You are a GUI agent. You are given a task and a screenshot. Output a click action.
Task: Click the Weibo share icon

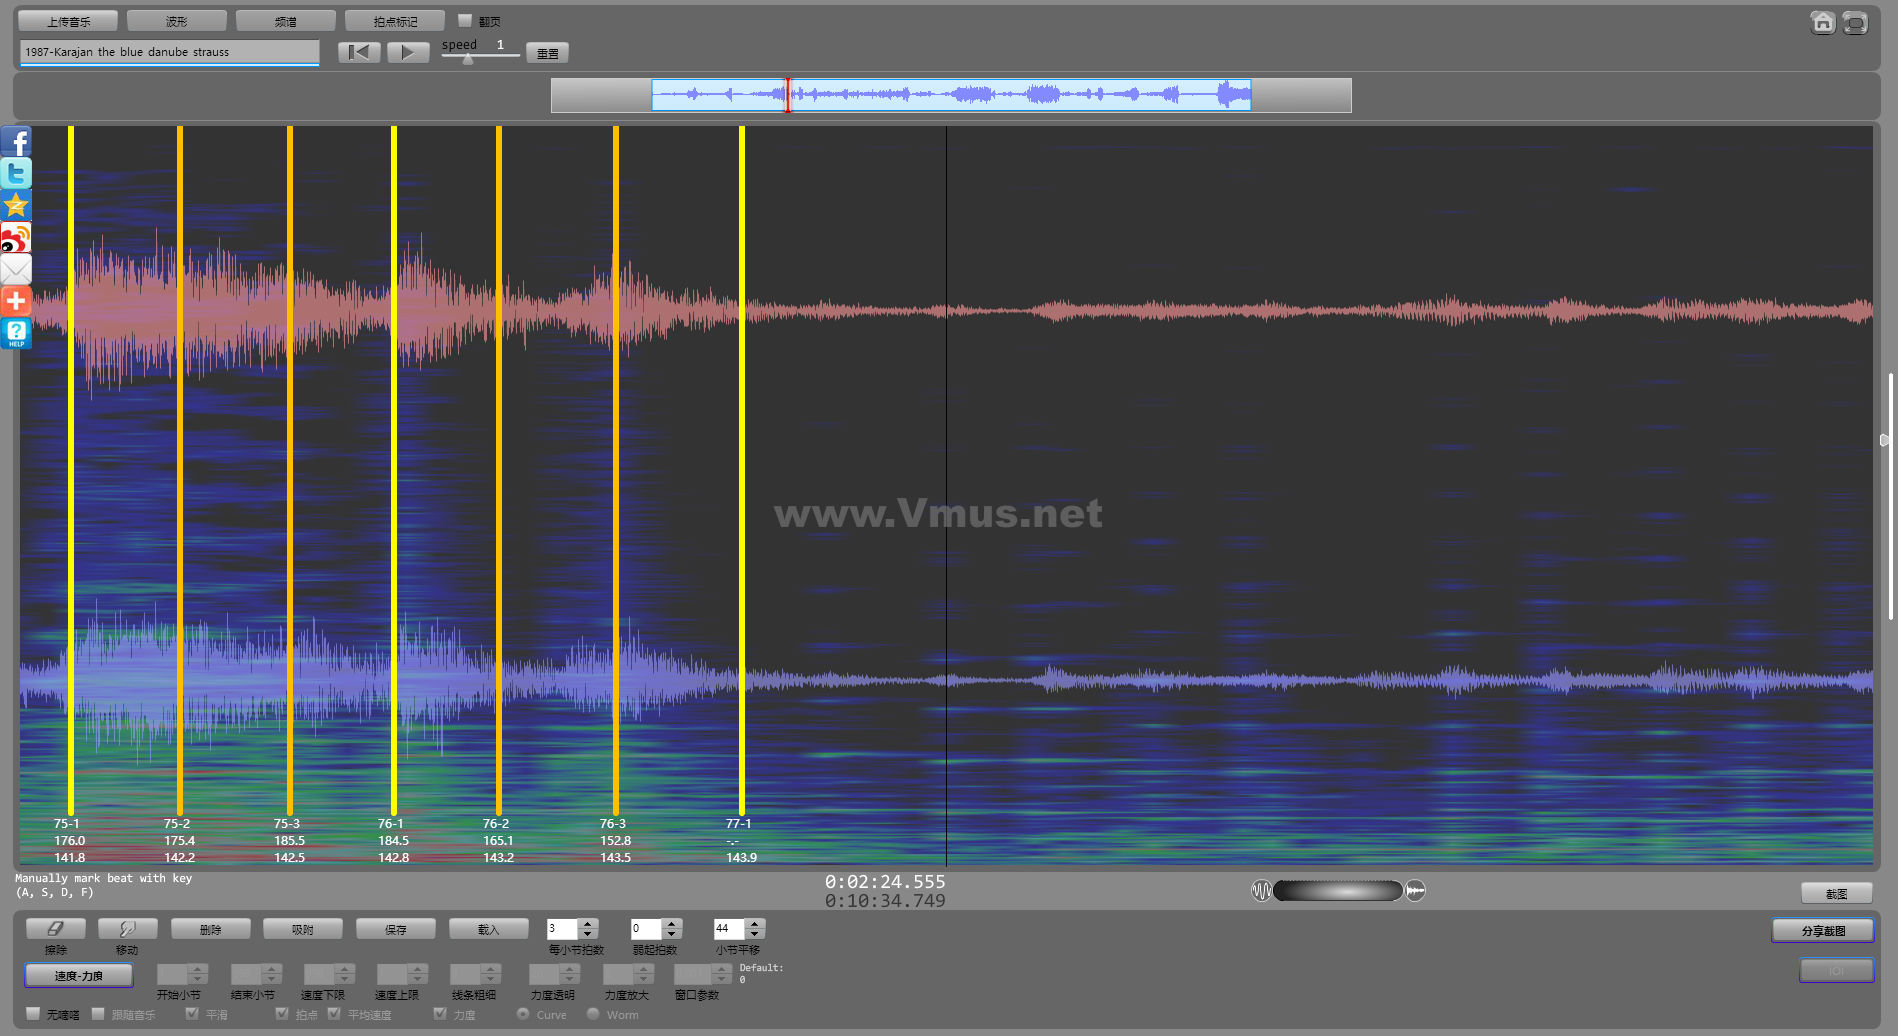(x=16, y=238)
